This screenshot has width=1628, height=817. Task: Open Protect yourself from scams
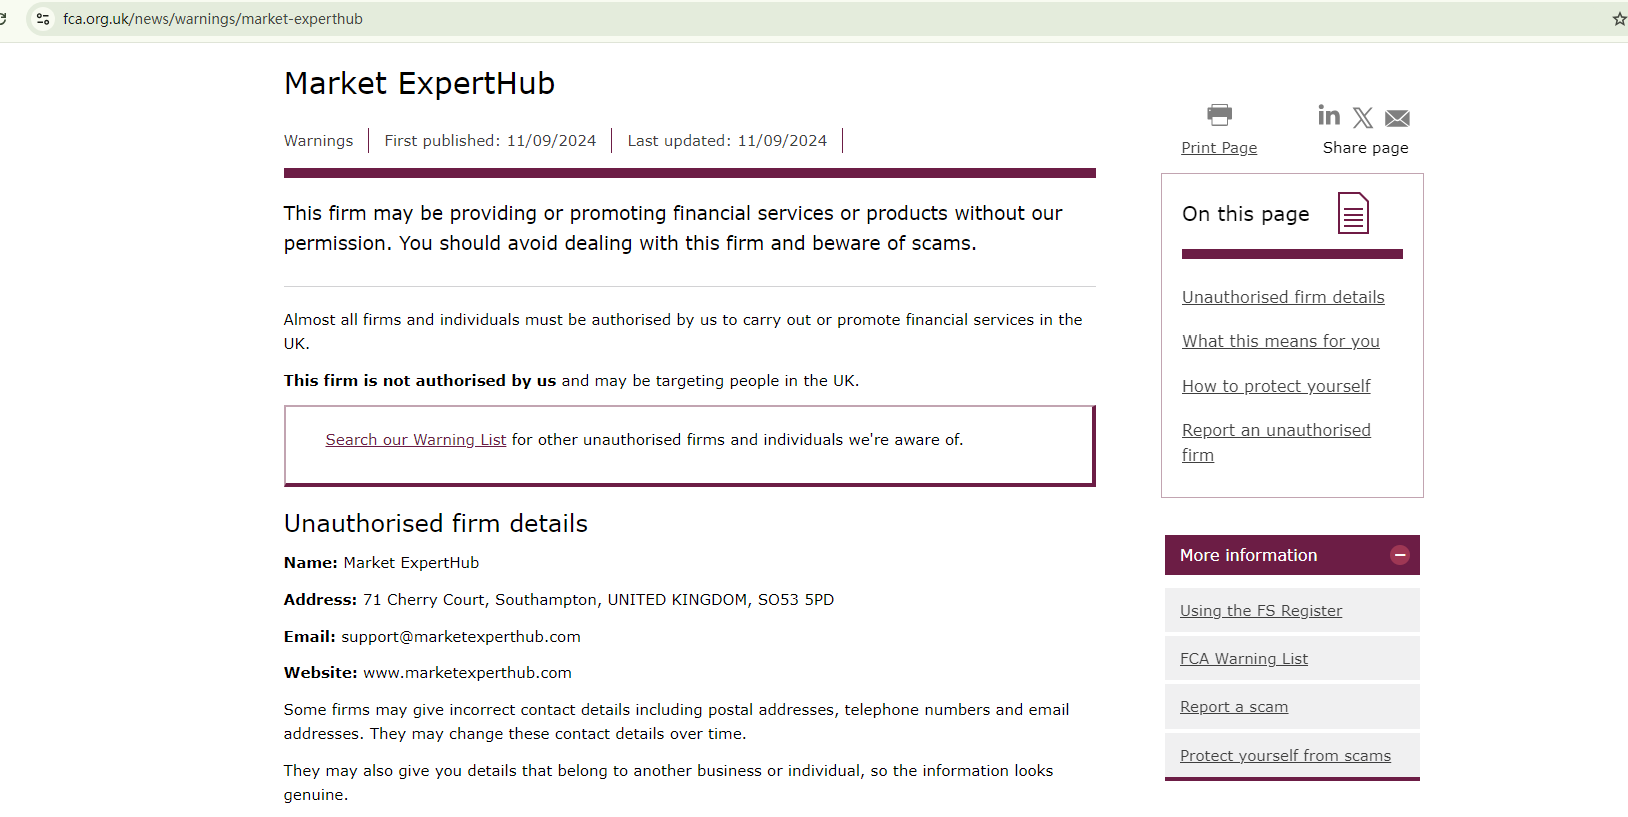click(x=1285, y=756)
